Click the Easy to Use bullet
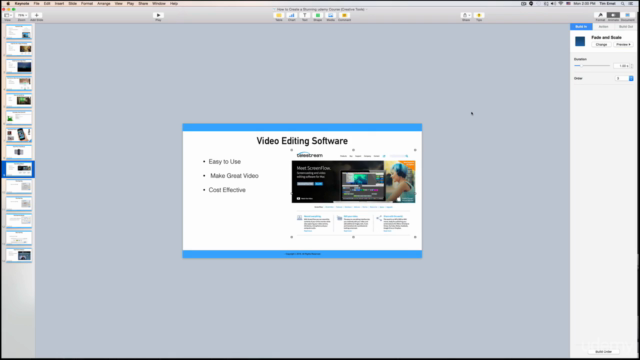 pos(224,162)
